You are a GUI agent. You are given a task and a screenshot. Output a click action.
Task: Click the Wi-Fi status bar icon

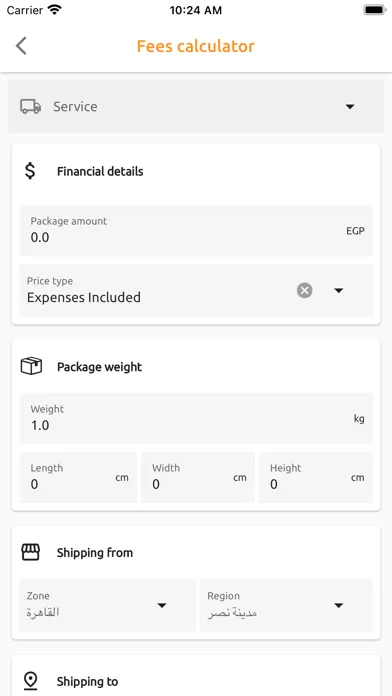pos(55,10)
